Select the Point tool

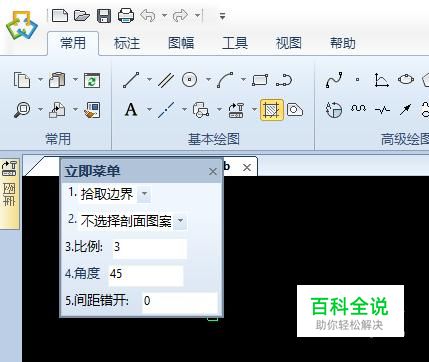pyautogui.click(x=357, y=80)
